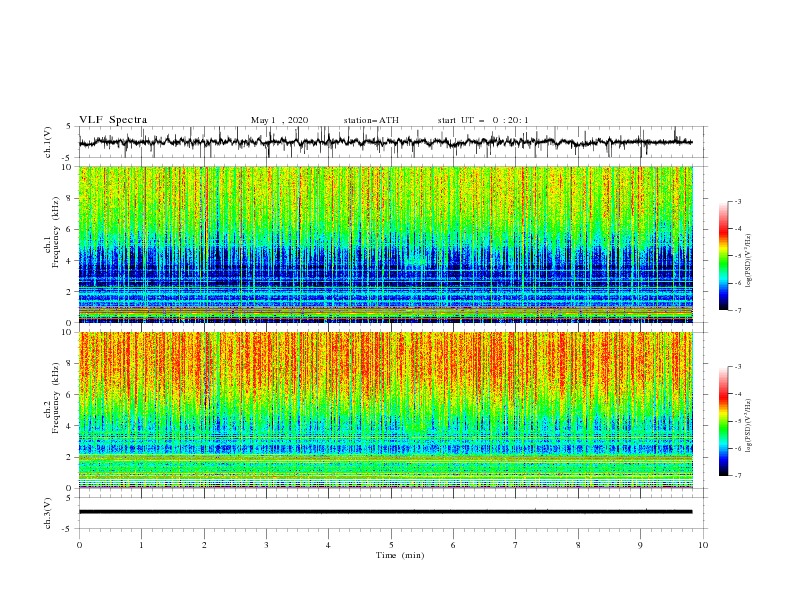Screen dimensions: 792x612
Task: Click the "7" tick on the time axis
Action: tap(516, 545)
